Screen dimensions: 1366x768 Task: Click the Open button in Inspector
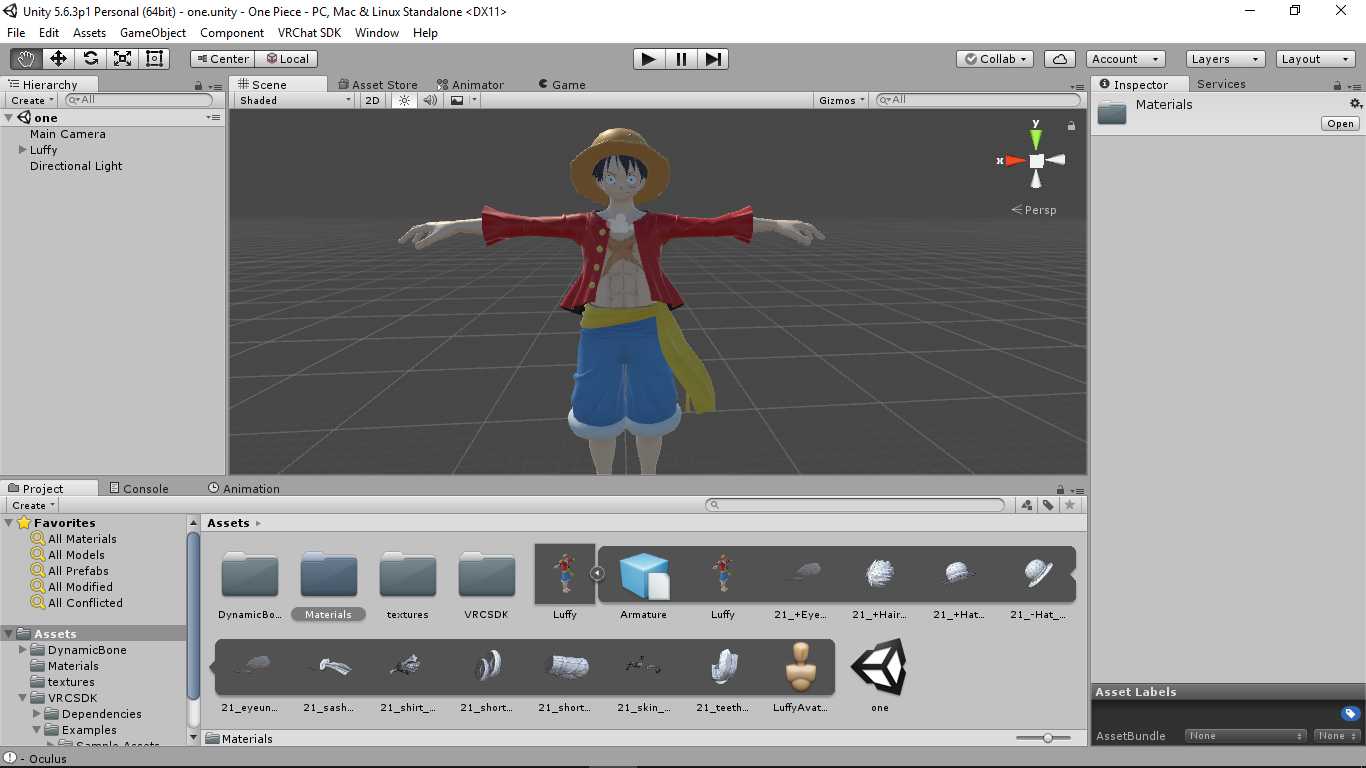pyautogui.click(x=1340, y=124)
